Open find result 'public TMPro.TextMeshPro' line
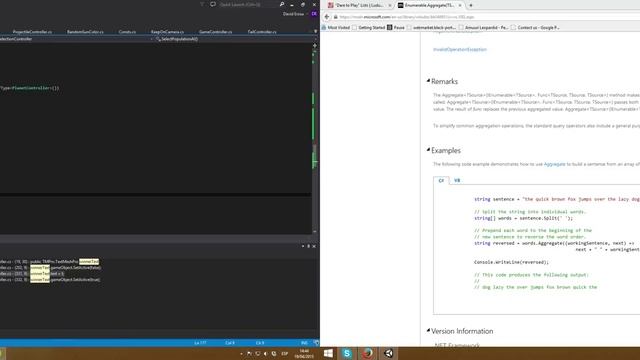 (x=49, y=262)
